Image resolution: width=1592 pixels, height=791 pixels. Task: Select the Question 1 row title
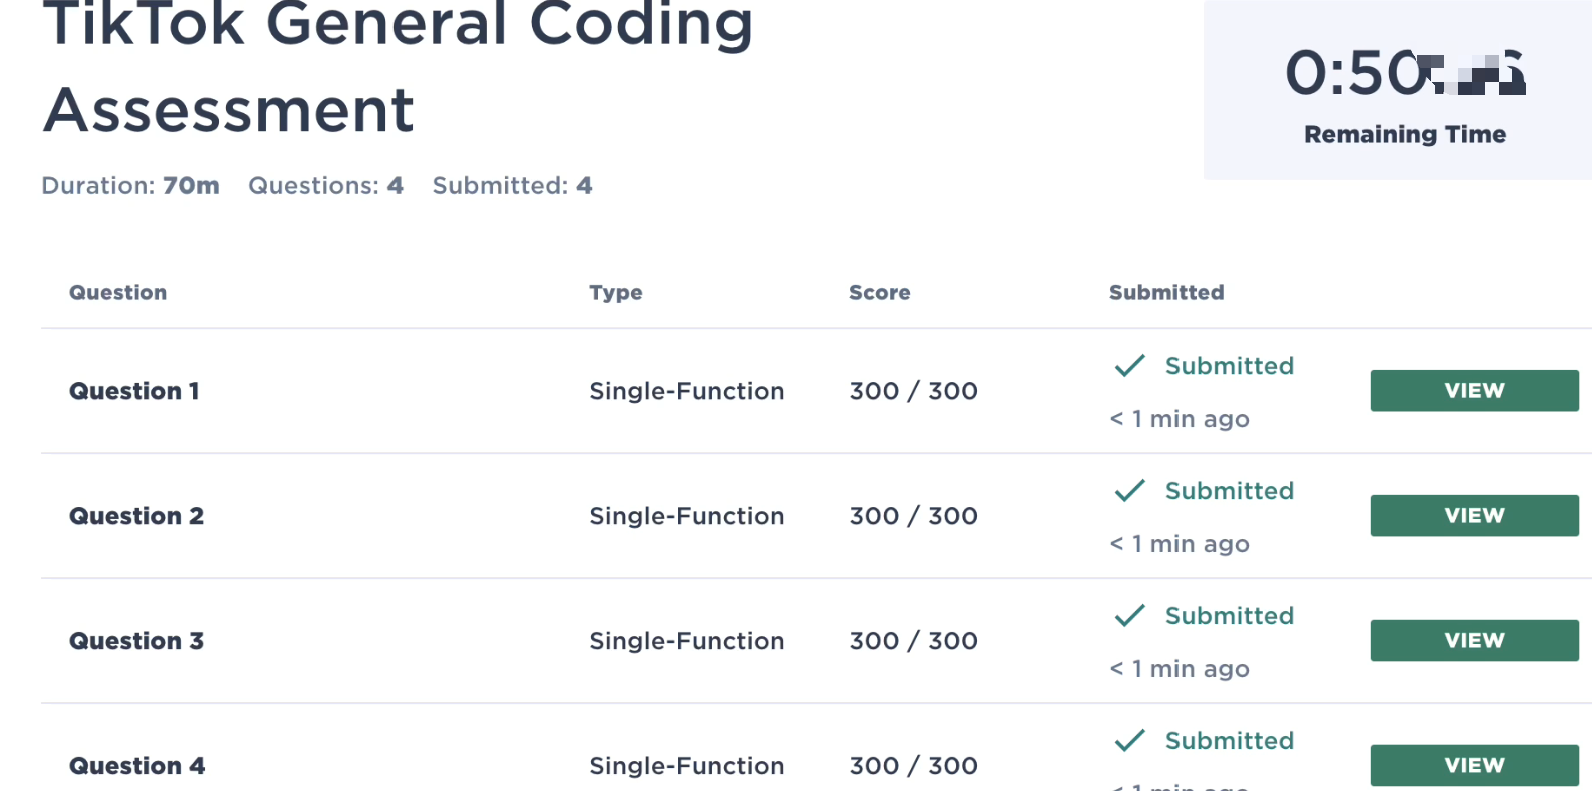click(x=134, y=391)
